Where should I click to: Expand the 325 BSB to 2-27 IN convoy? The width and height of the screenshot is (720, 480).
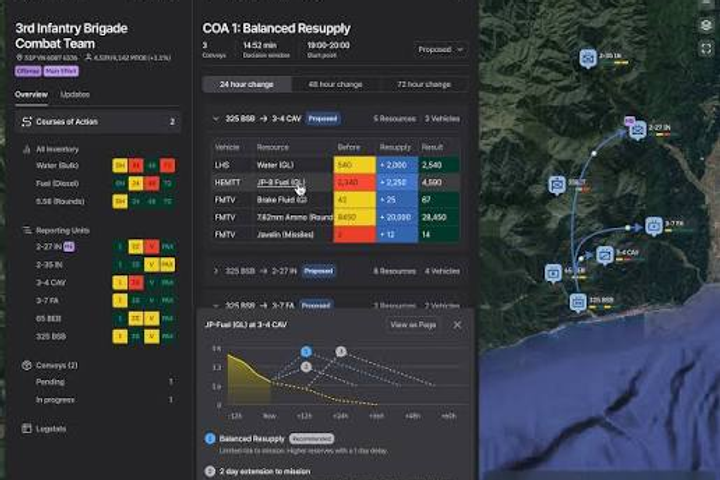click(216, 271)
